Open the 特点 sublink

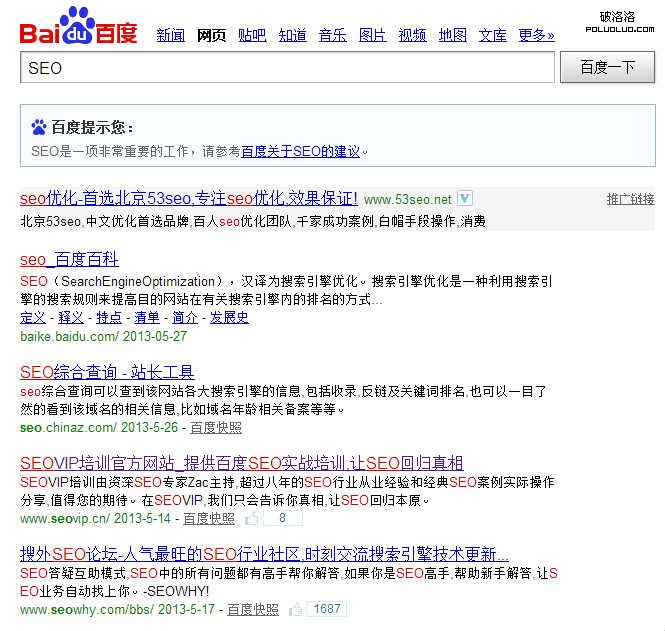(x=109, y=317)
